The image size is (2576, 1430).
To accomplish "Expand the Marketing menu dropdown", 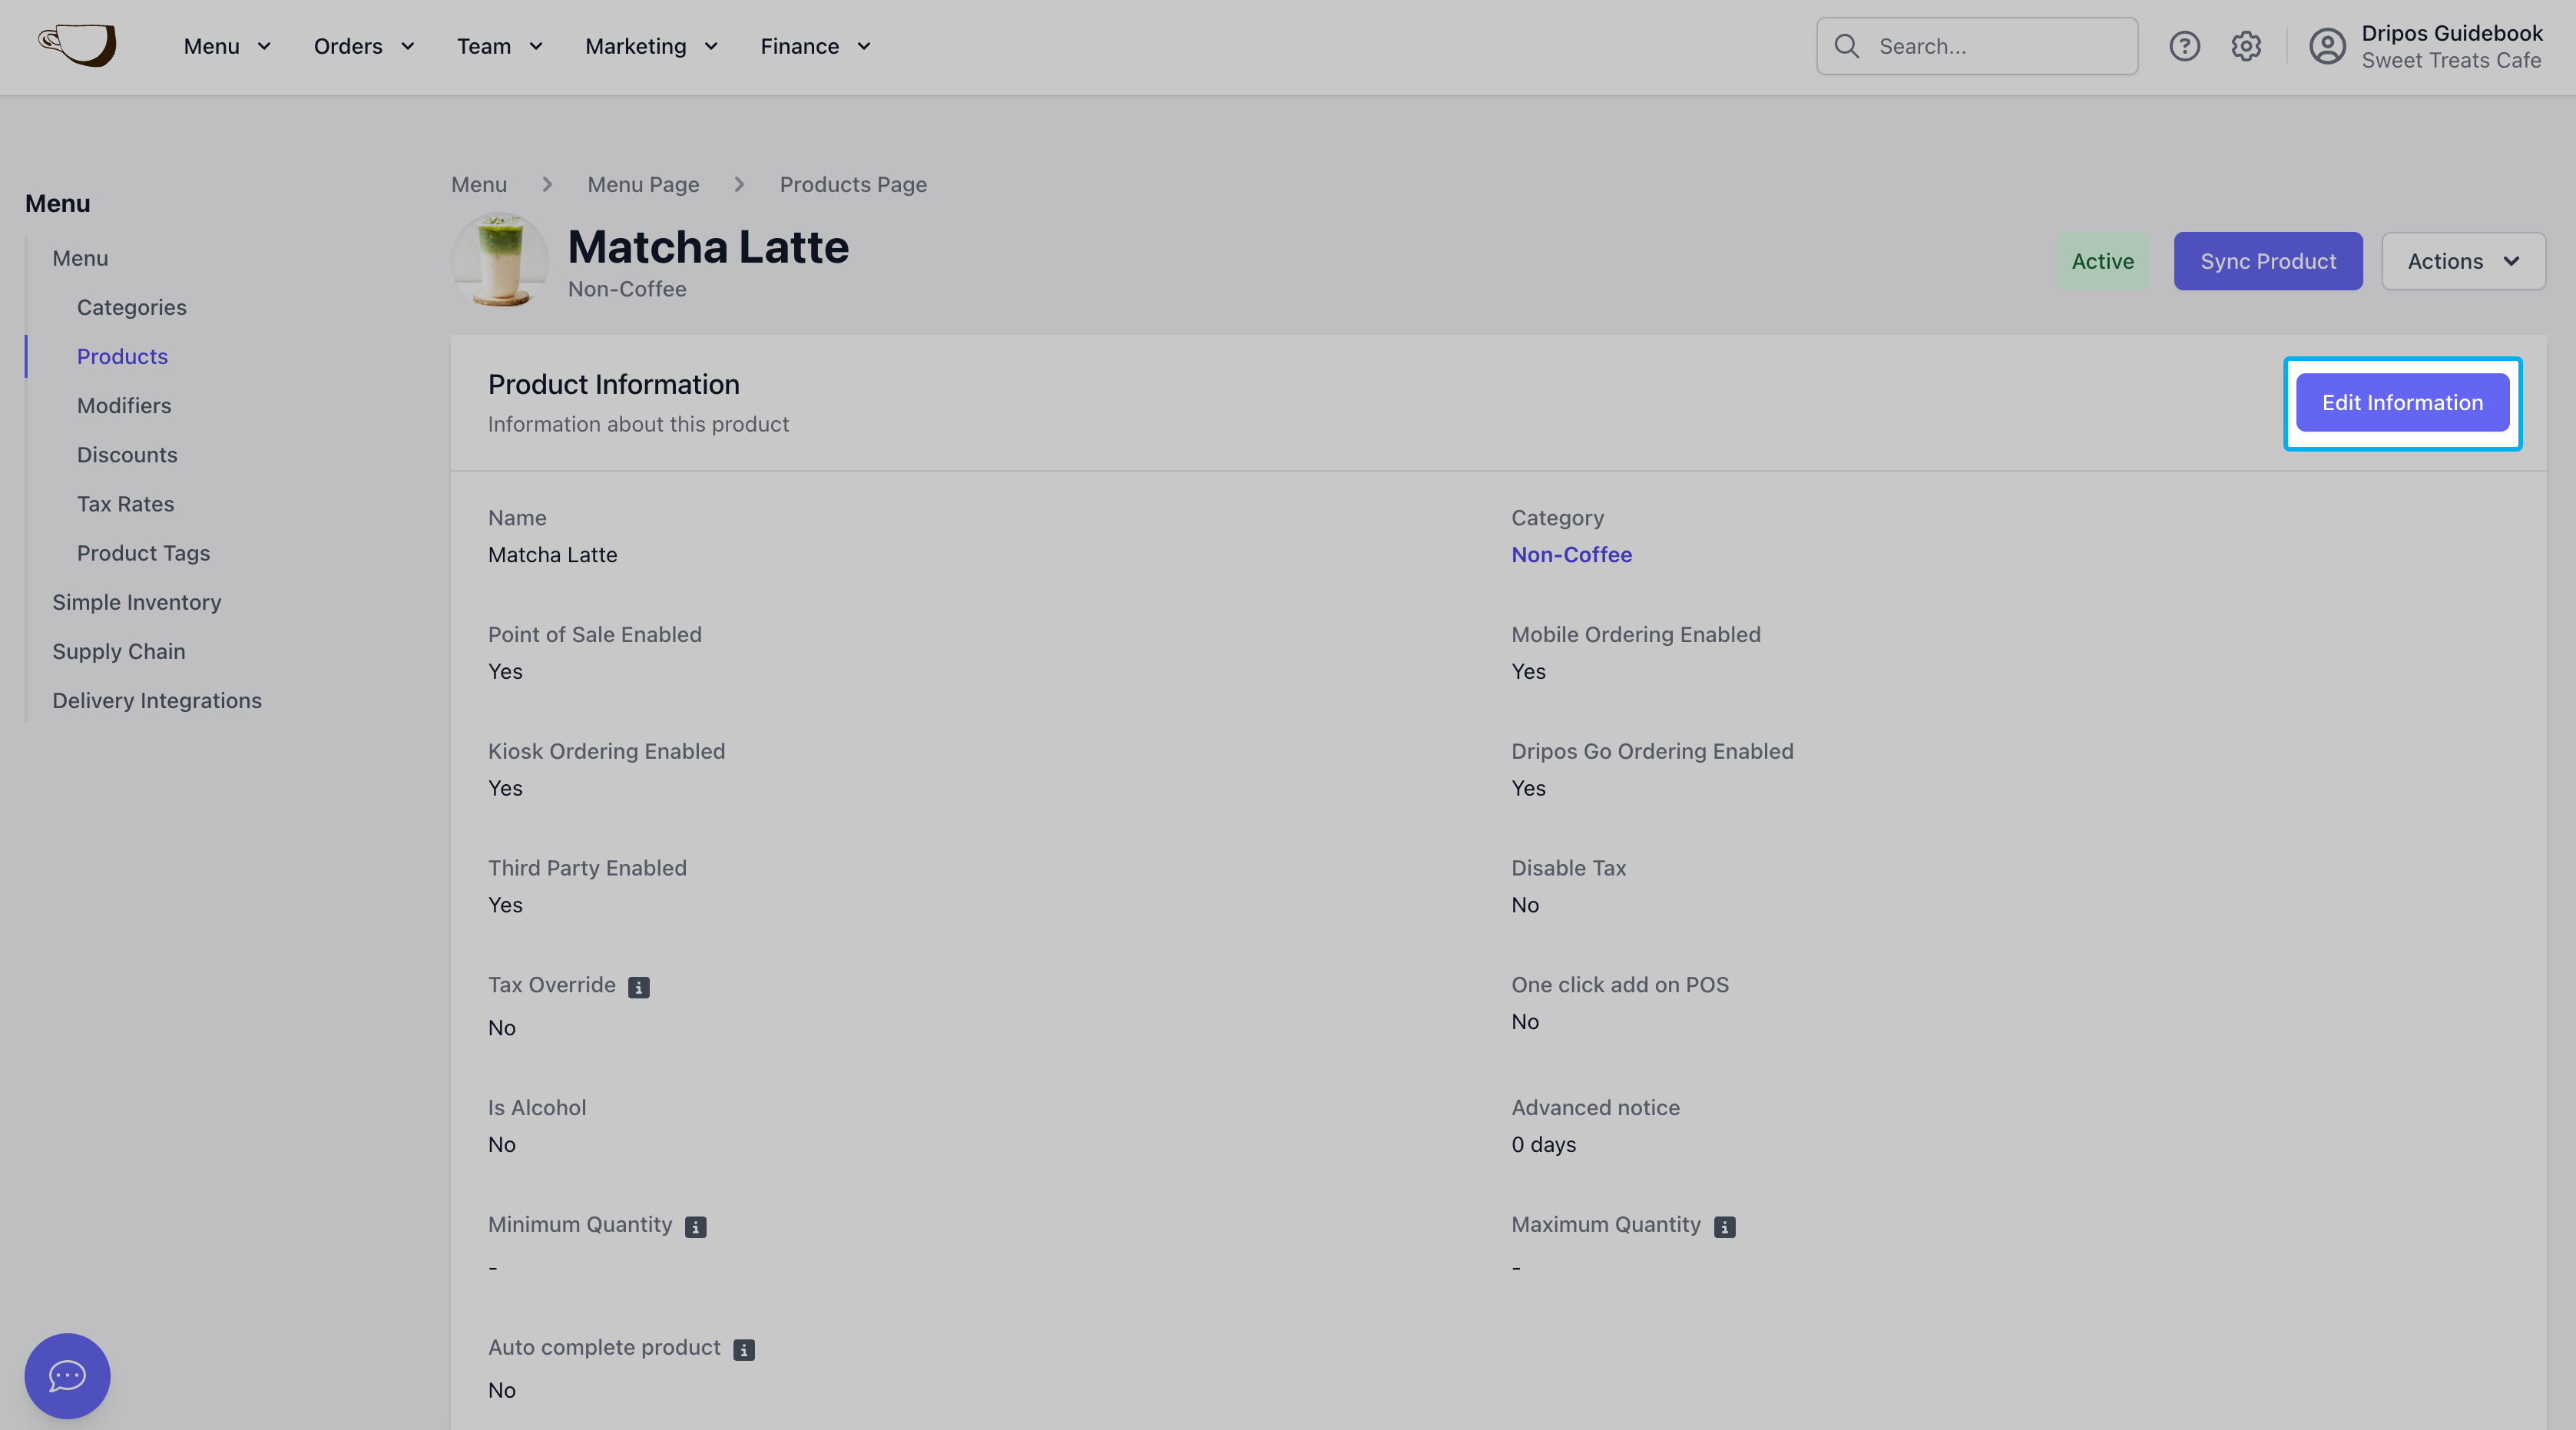I will pyautogui.click(x=651, y=46).
